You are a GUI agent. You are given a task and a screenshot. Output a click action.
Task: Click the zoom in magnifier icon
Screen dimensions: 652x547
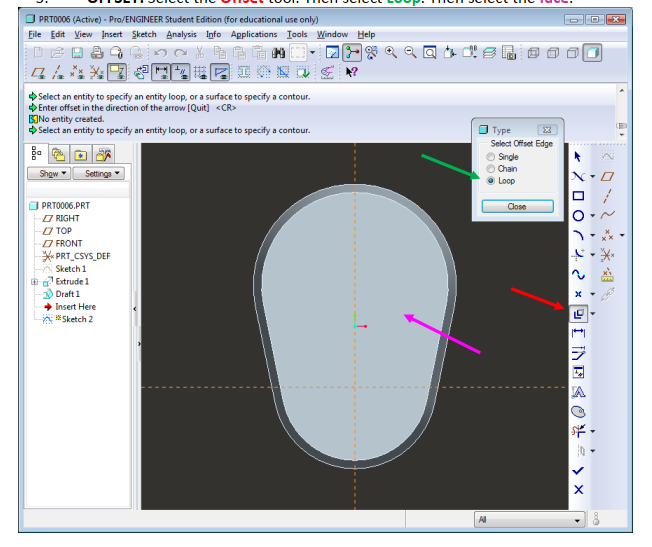[389, 52]
